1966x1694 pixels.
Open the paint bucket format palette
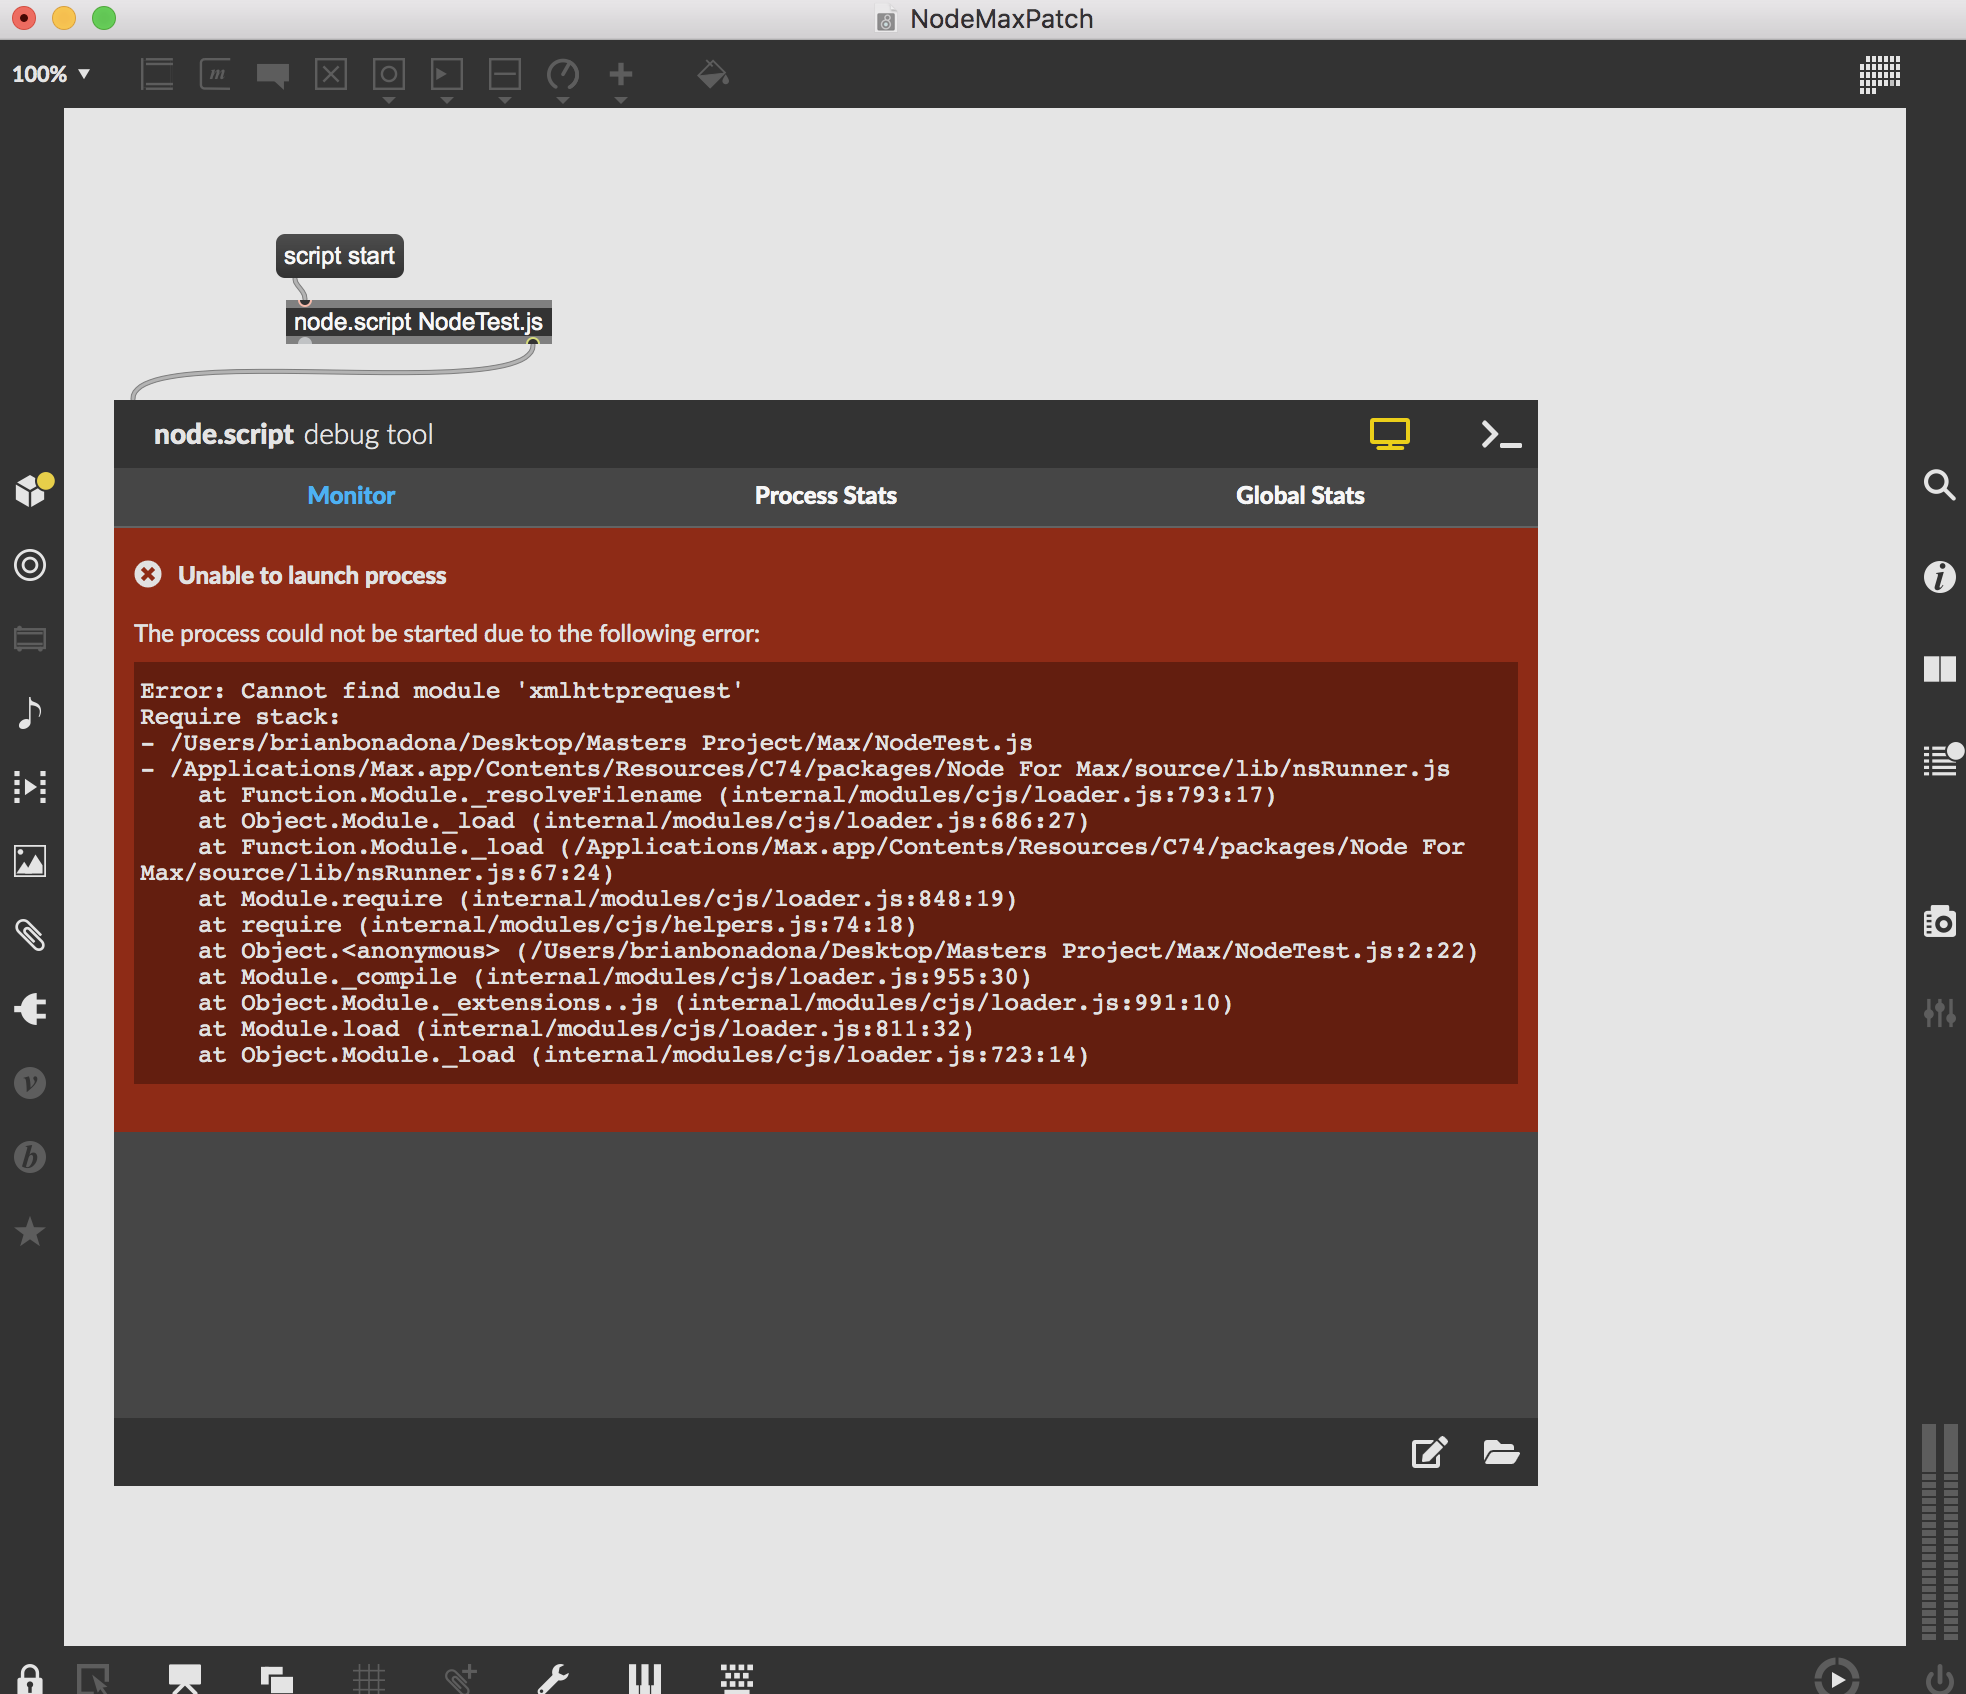[712, 74]
